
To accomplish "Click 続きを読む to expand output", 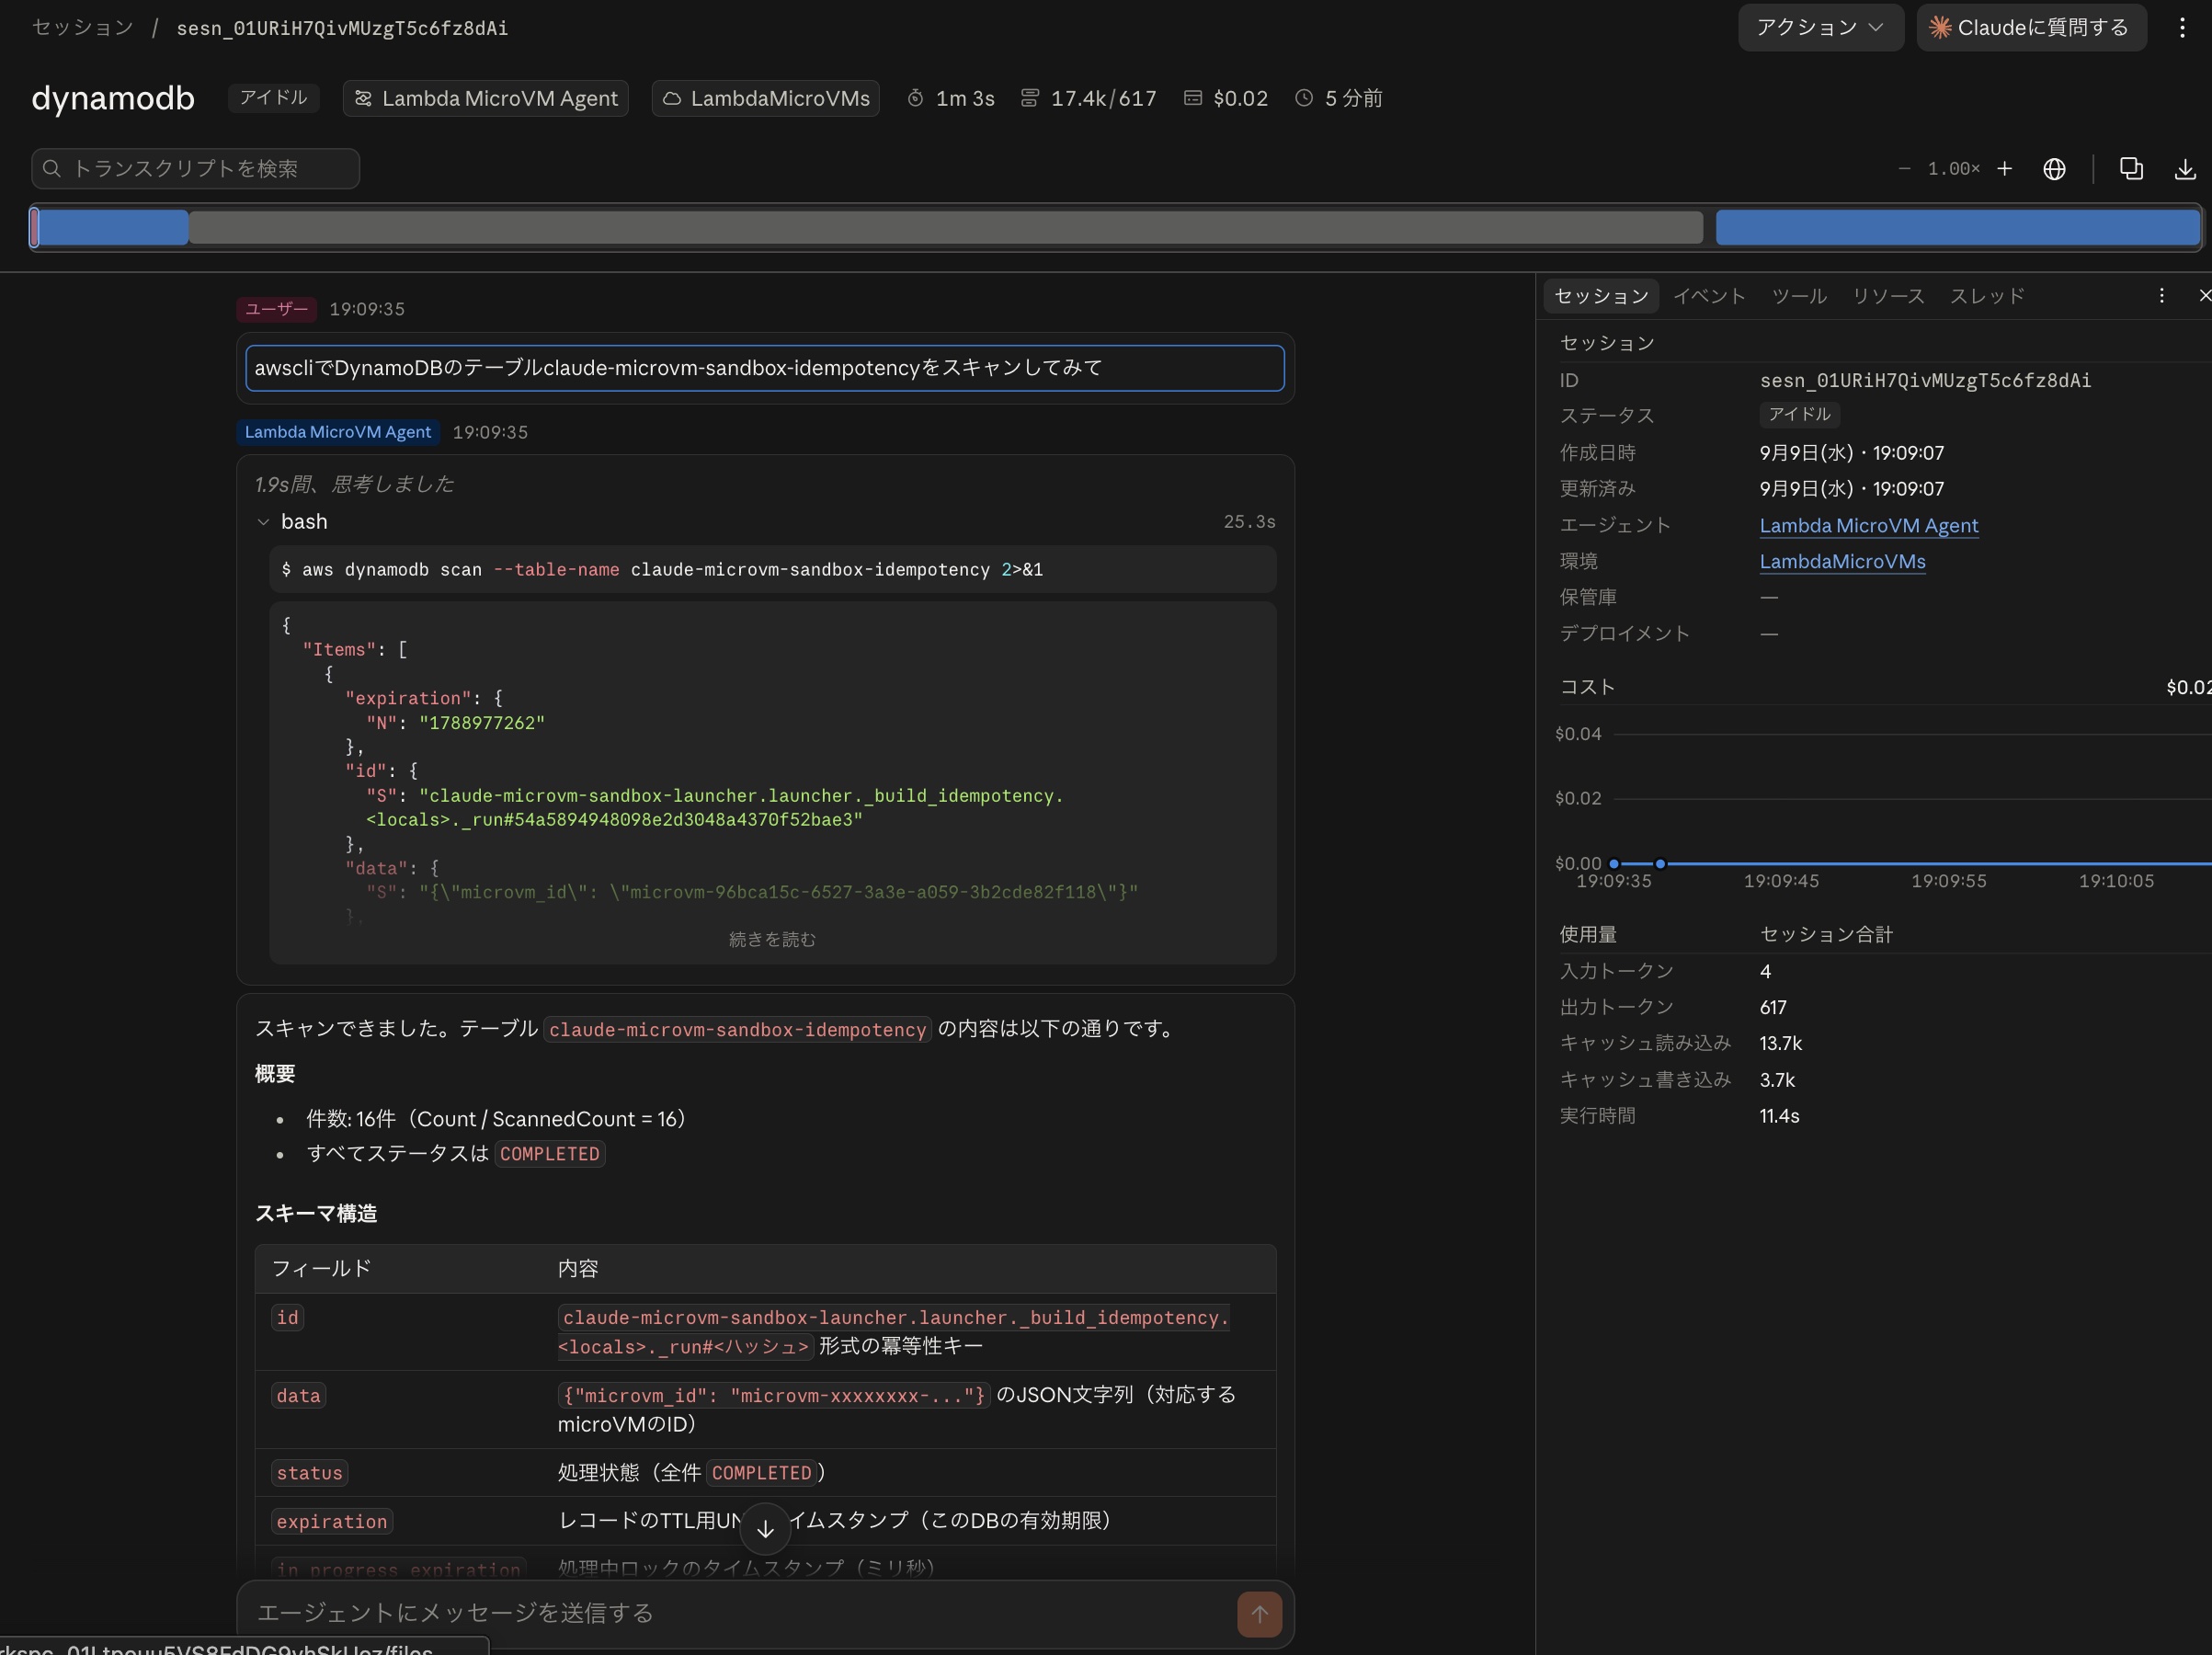I will point(772,939).
